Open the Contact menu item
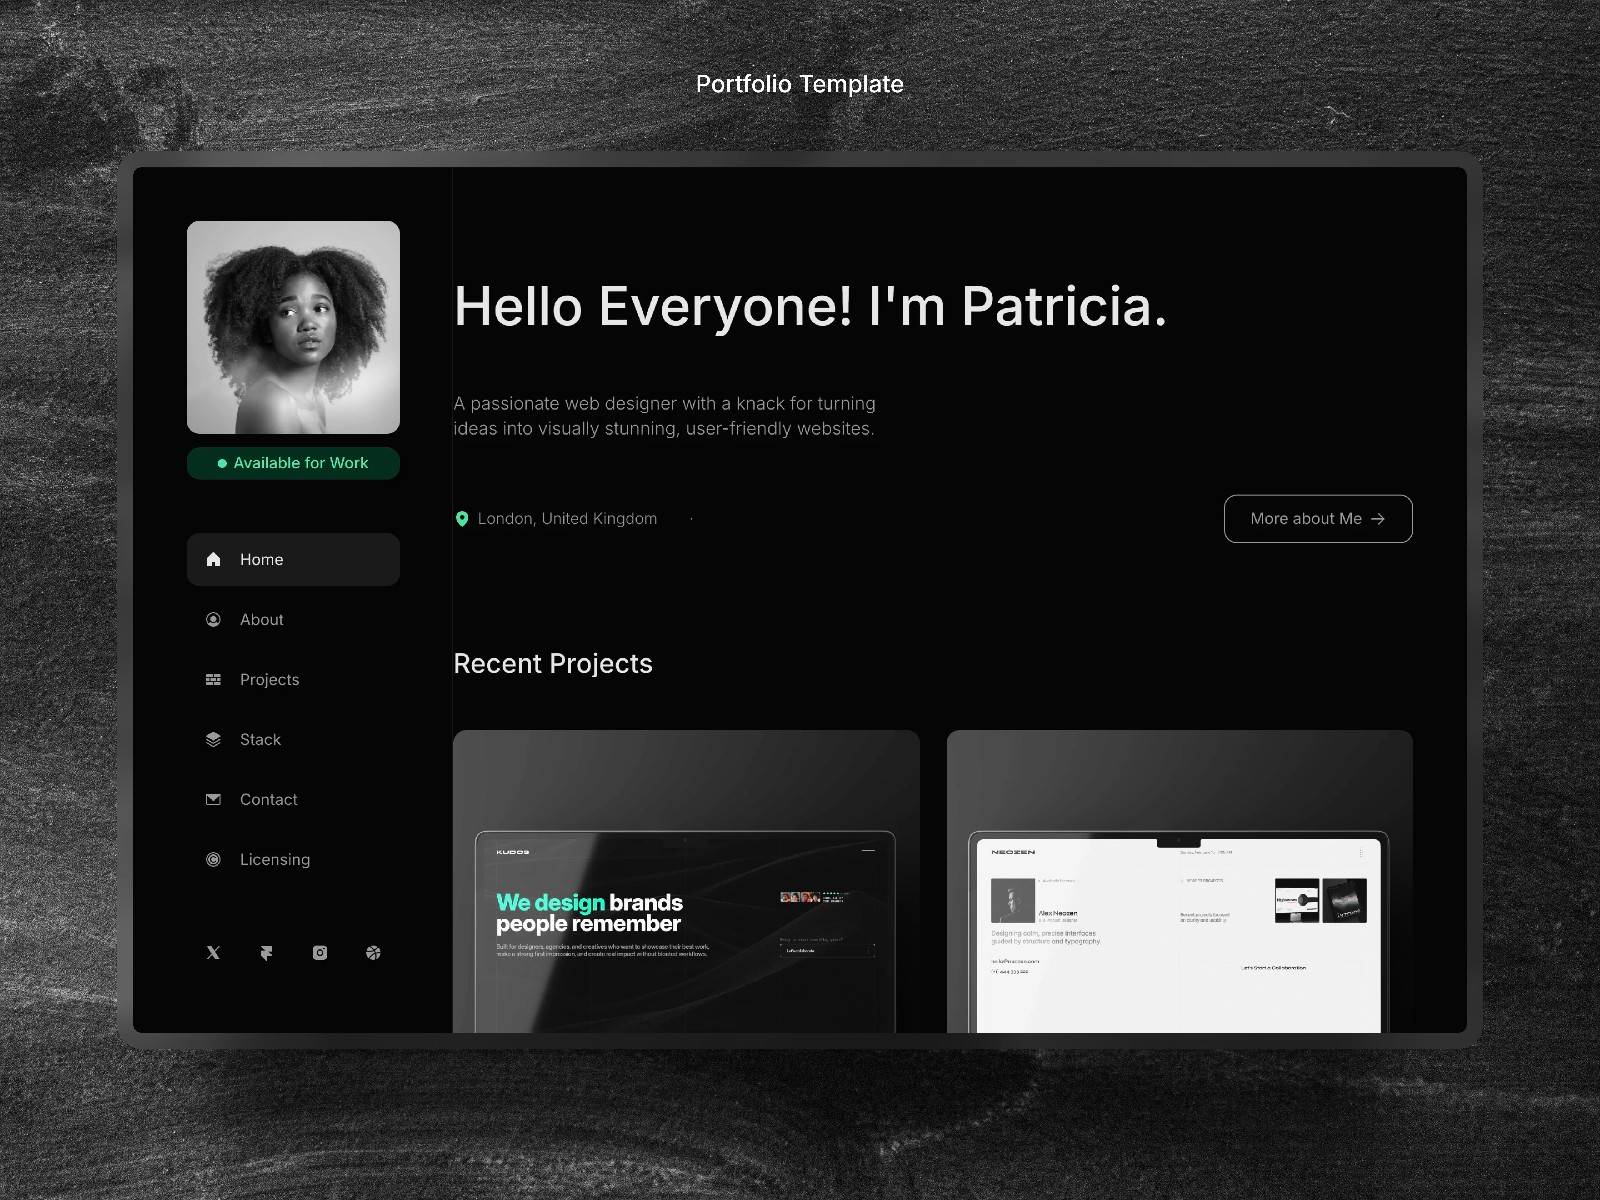This screenshot has width=1600, height=1200. [x=293, y=799]
